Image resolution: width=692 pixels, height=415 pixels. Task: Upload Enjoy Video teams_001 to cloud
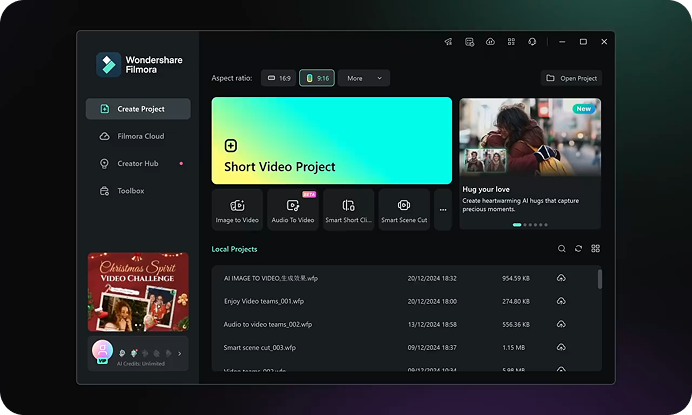(x=561, y=301)
